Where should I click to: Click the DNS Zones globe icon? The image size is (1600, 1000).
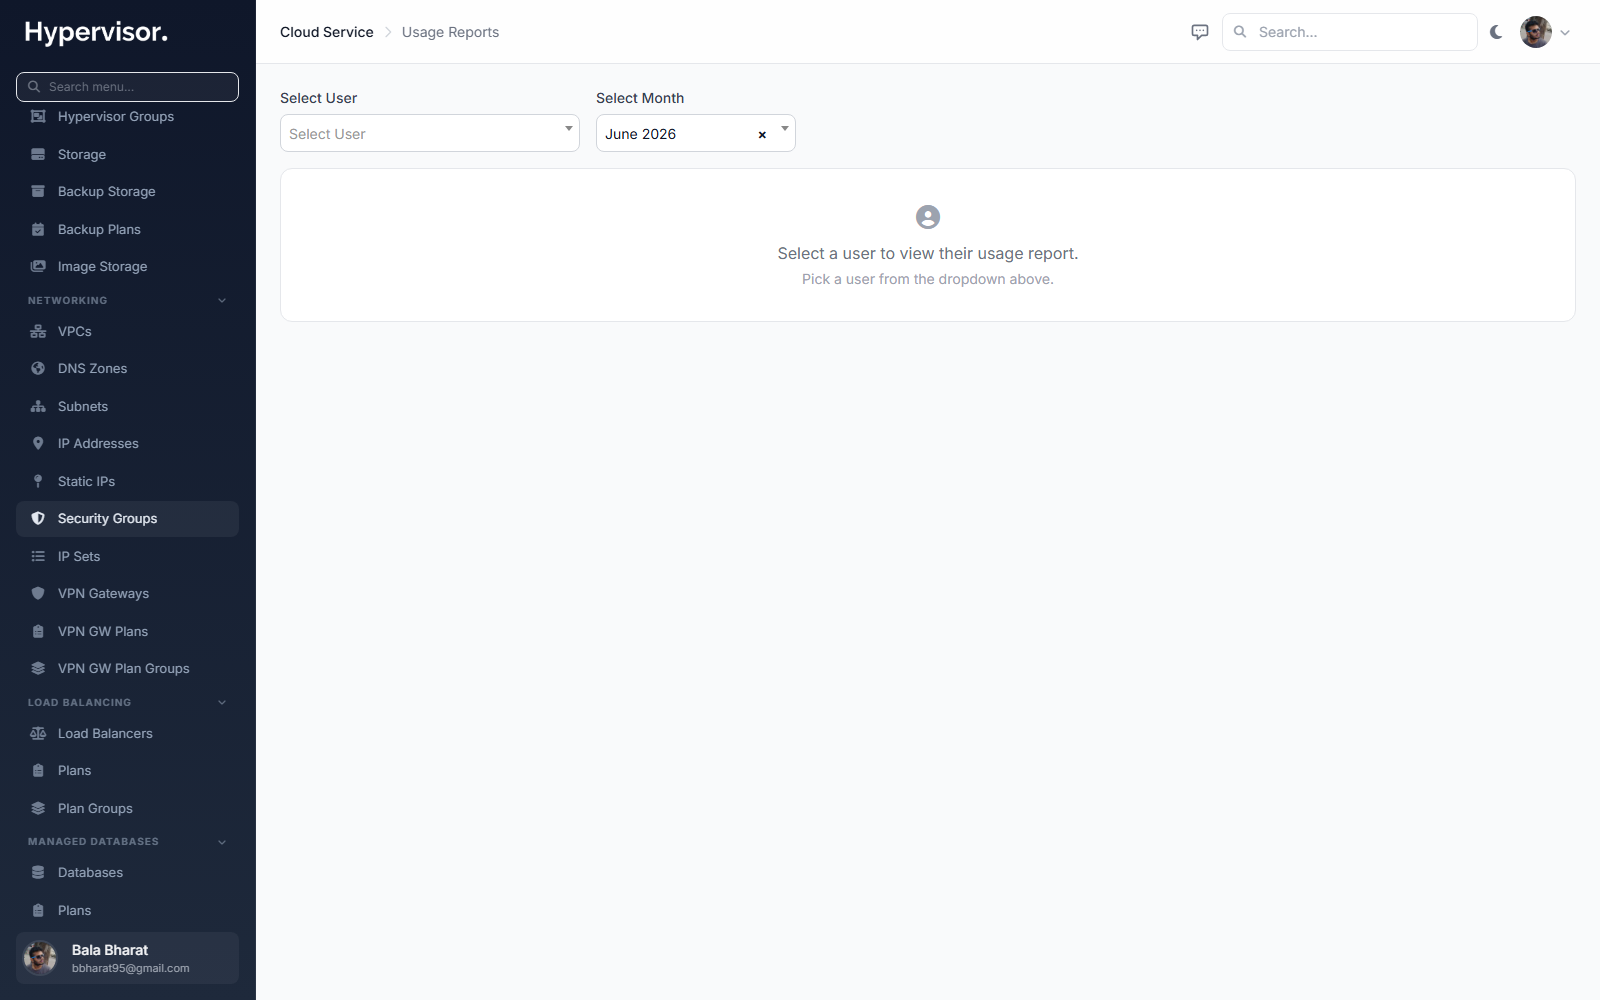(x=38, y=369)
